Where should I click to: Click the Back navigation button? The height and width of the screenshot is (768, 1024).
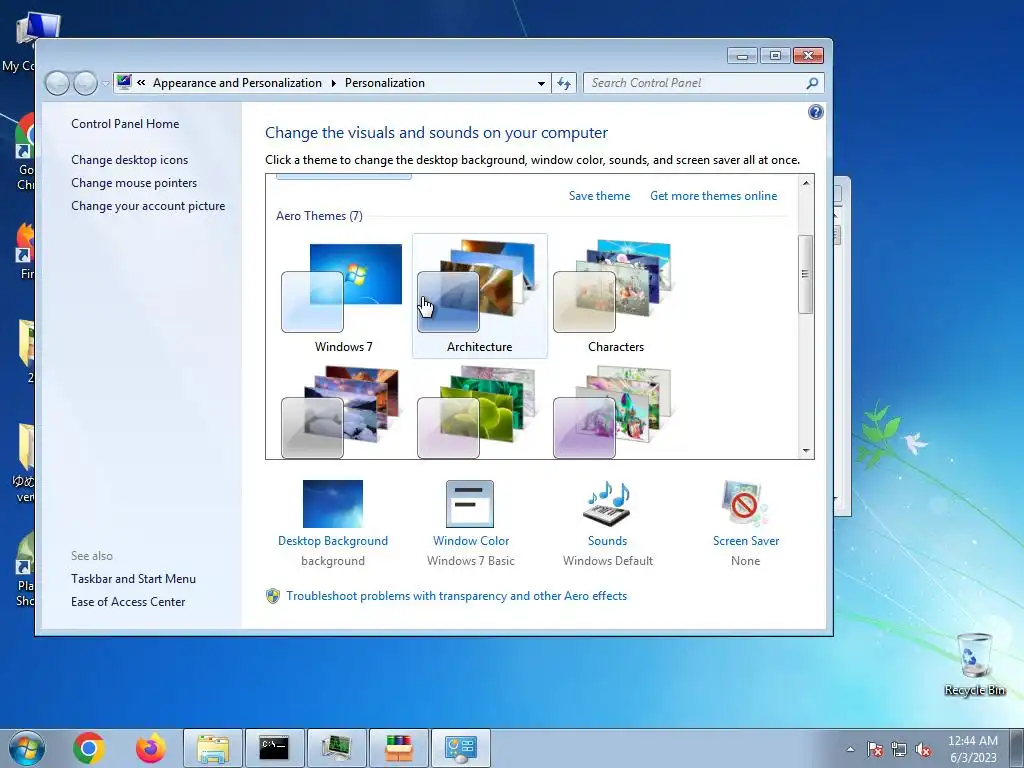pos(57,83)
